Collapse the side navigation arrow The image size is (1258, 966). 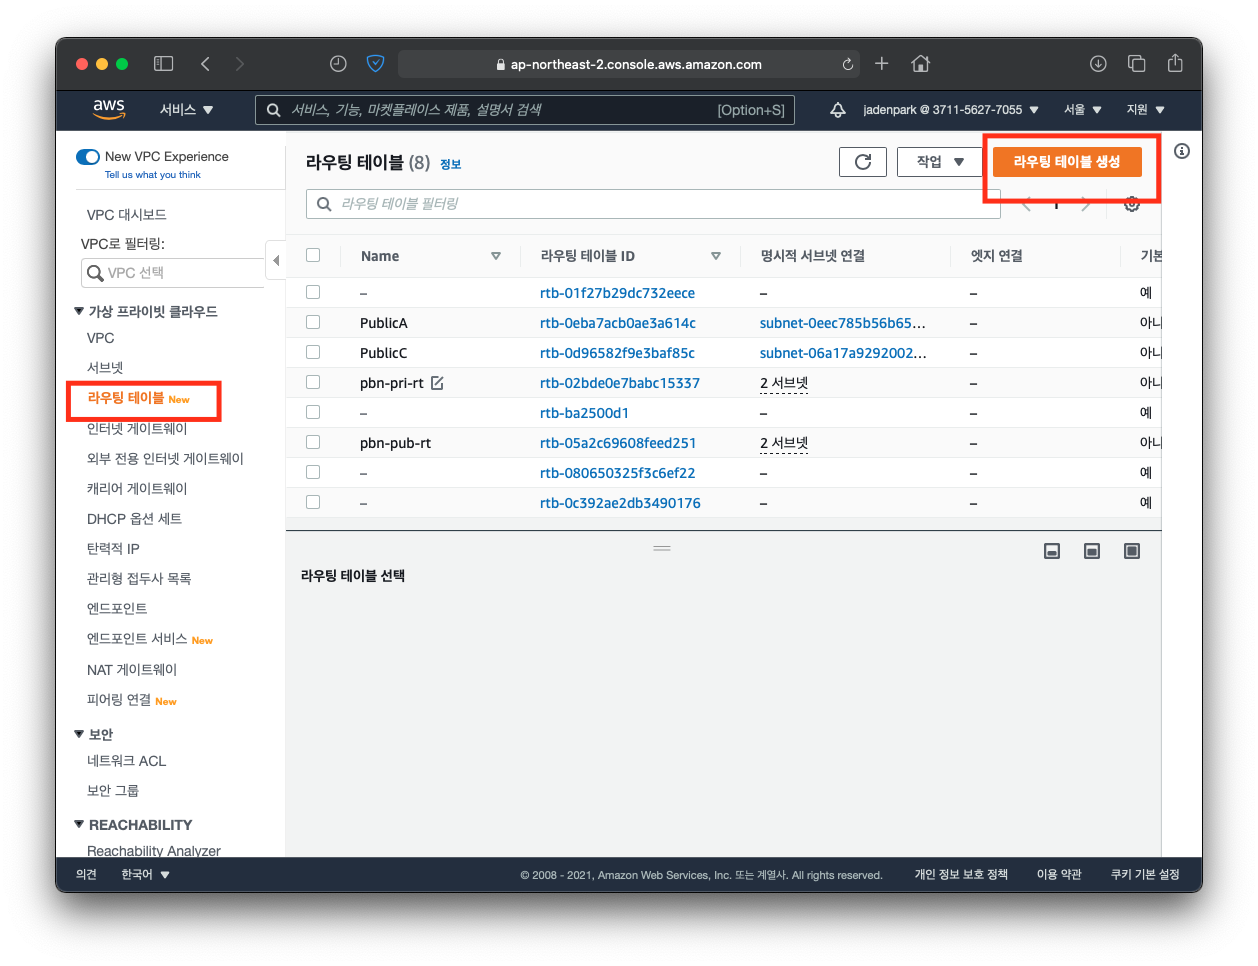(x=275, y=260)
